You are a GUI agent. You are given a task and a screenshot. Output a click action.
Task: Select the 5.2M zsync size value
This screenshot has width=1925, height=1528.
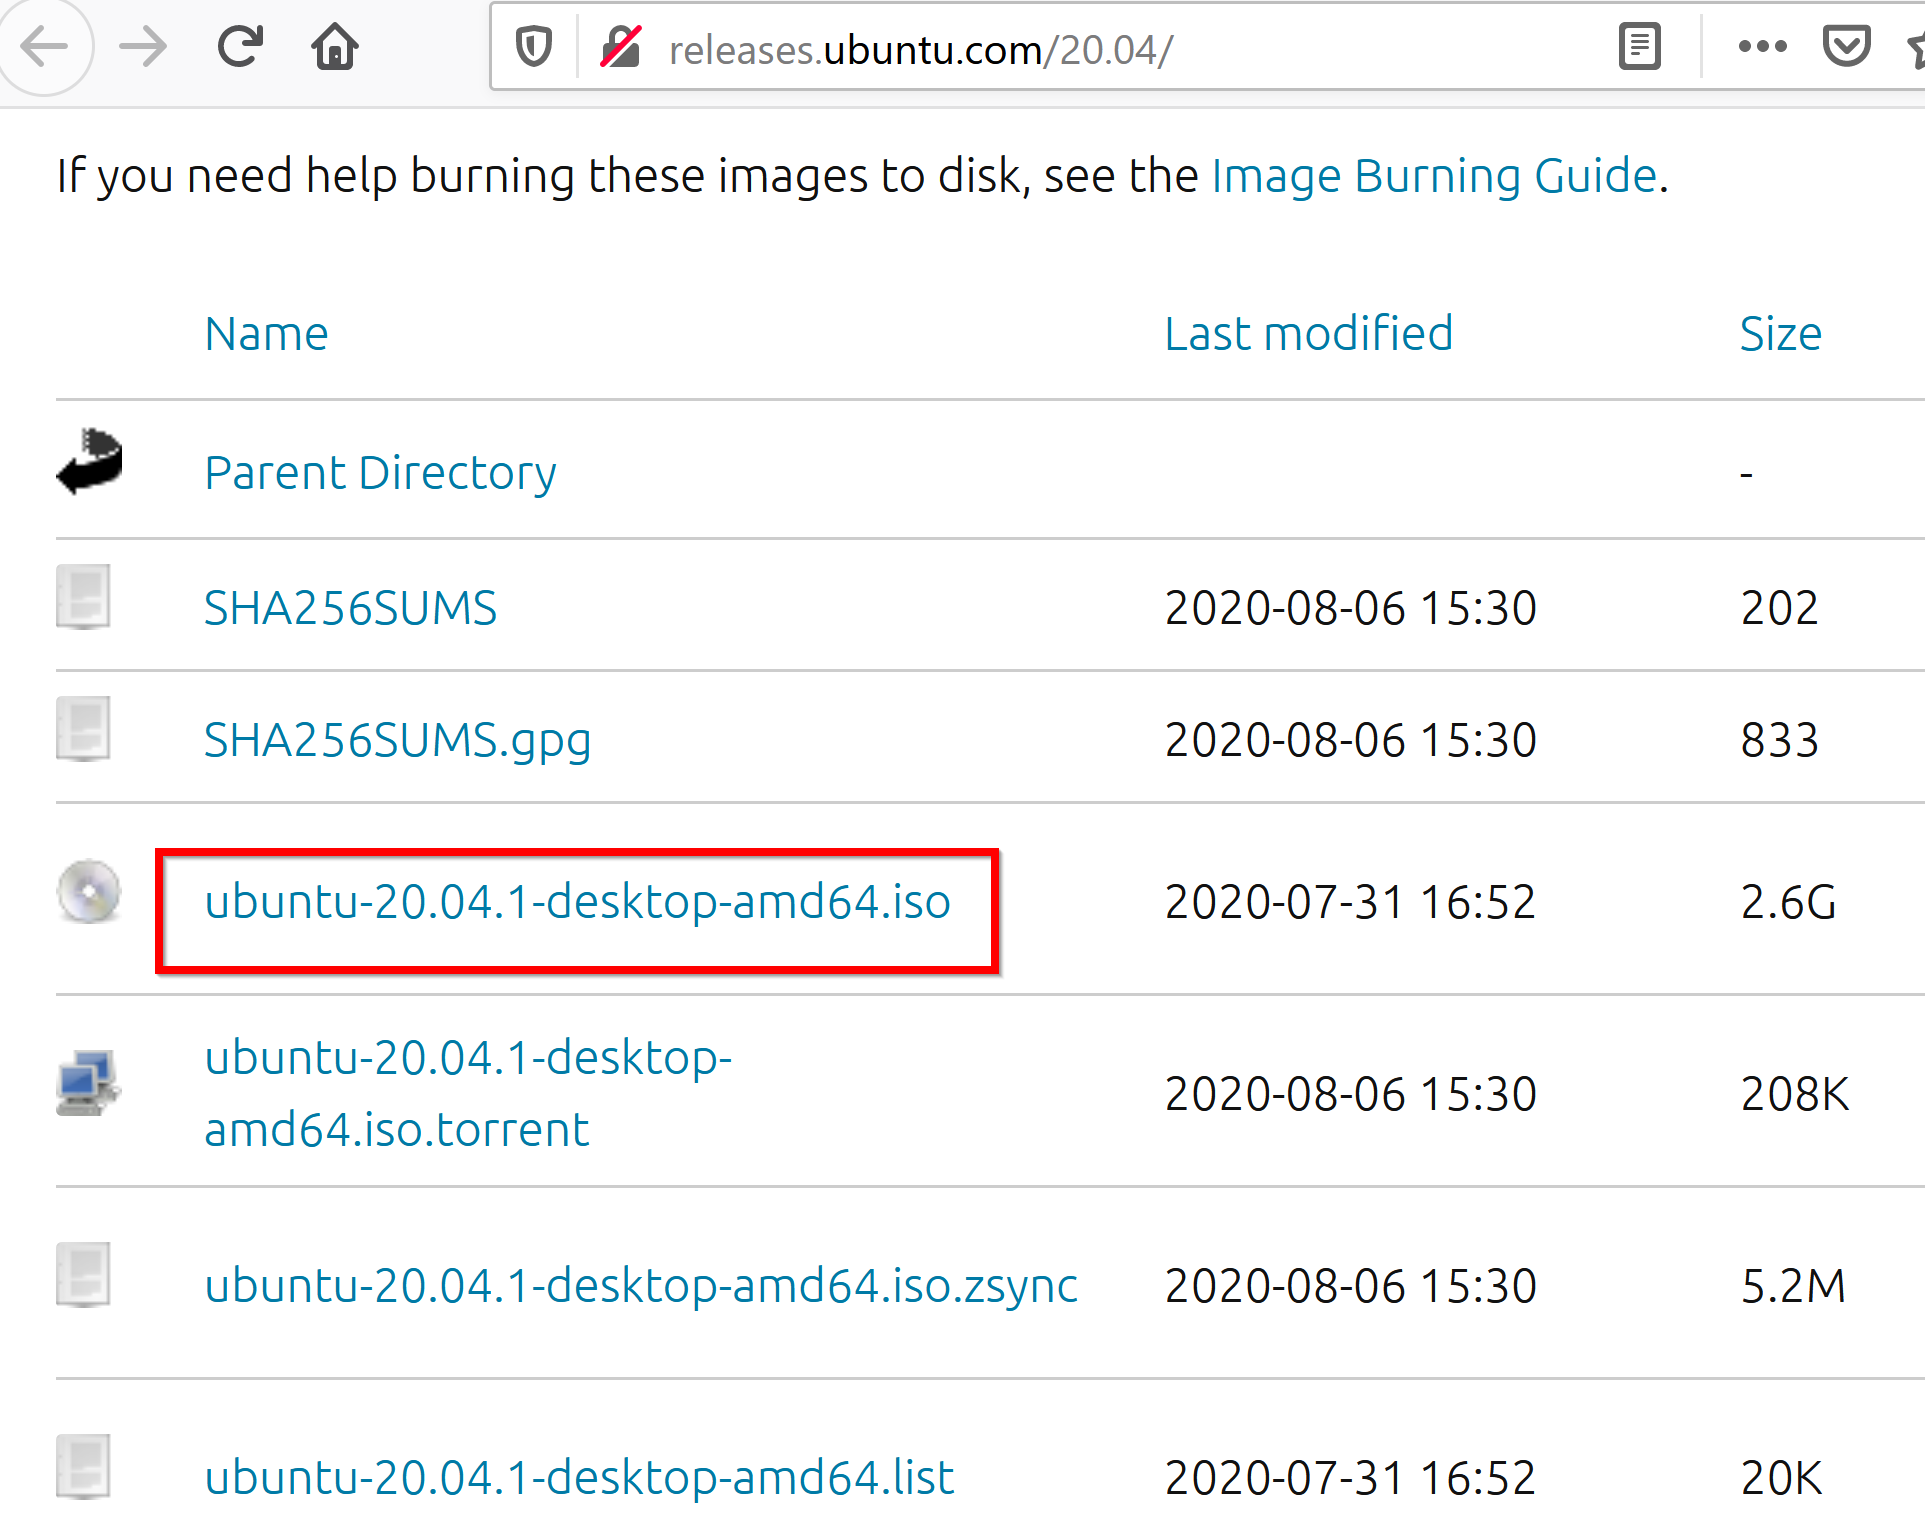pos(1793,1286)
